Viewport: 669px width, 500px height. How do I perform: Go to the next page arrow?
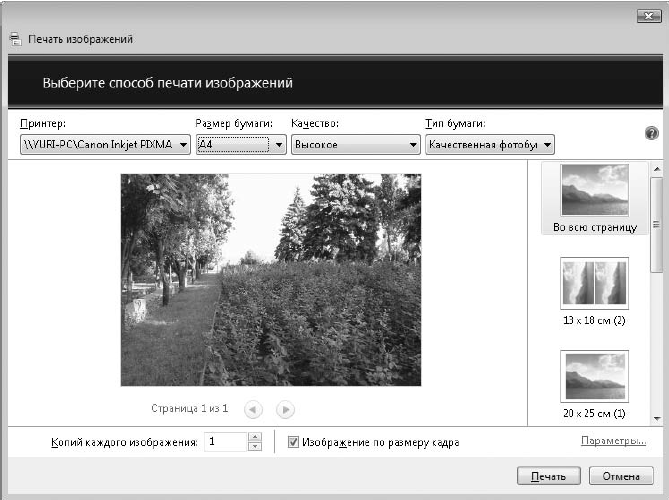pyautogui.click(x=285, y=410)
